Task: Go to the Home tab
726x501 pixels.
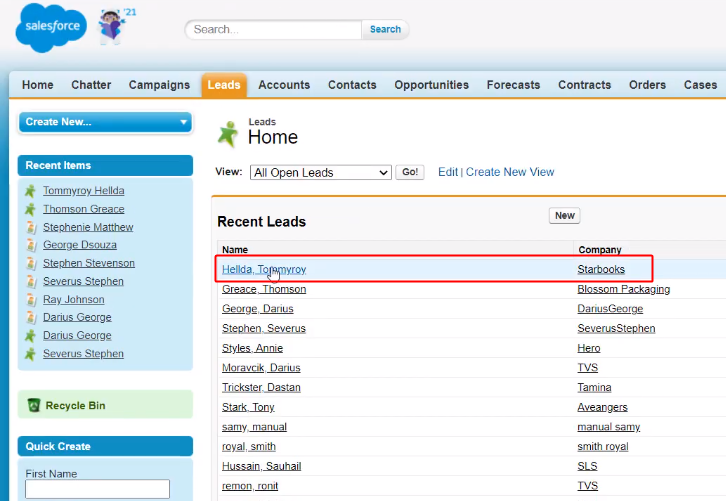Action: coord(38,85)
